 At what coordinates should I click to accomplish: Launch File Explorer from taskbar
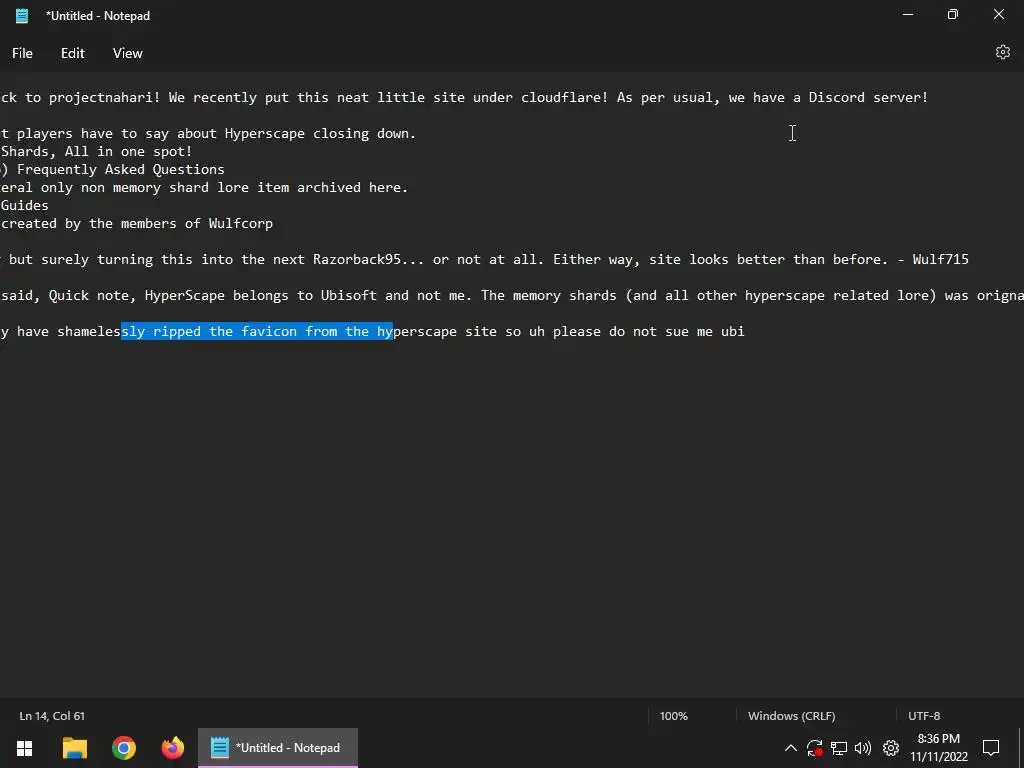(74, 748)
